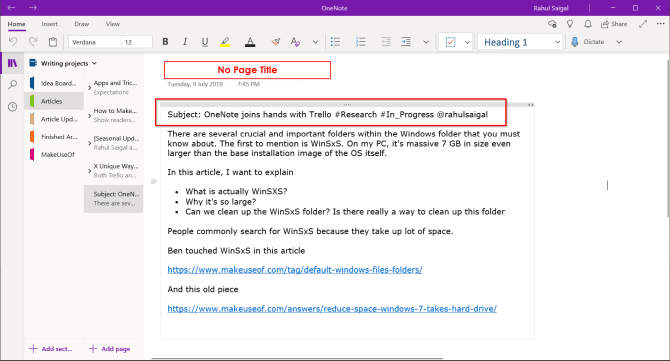Toggle Italic formatting
Screen dimensions: 670x361
[x=185, y=42]
